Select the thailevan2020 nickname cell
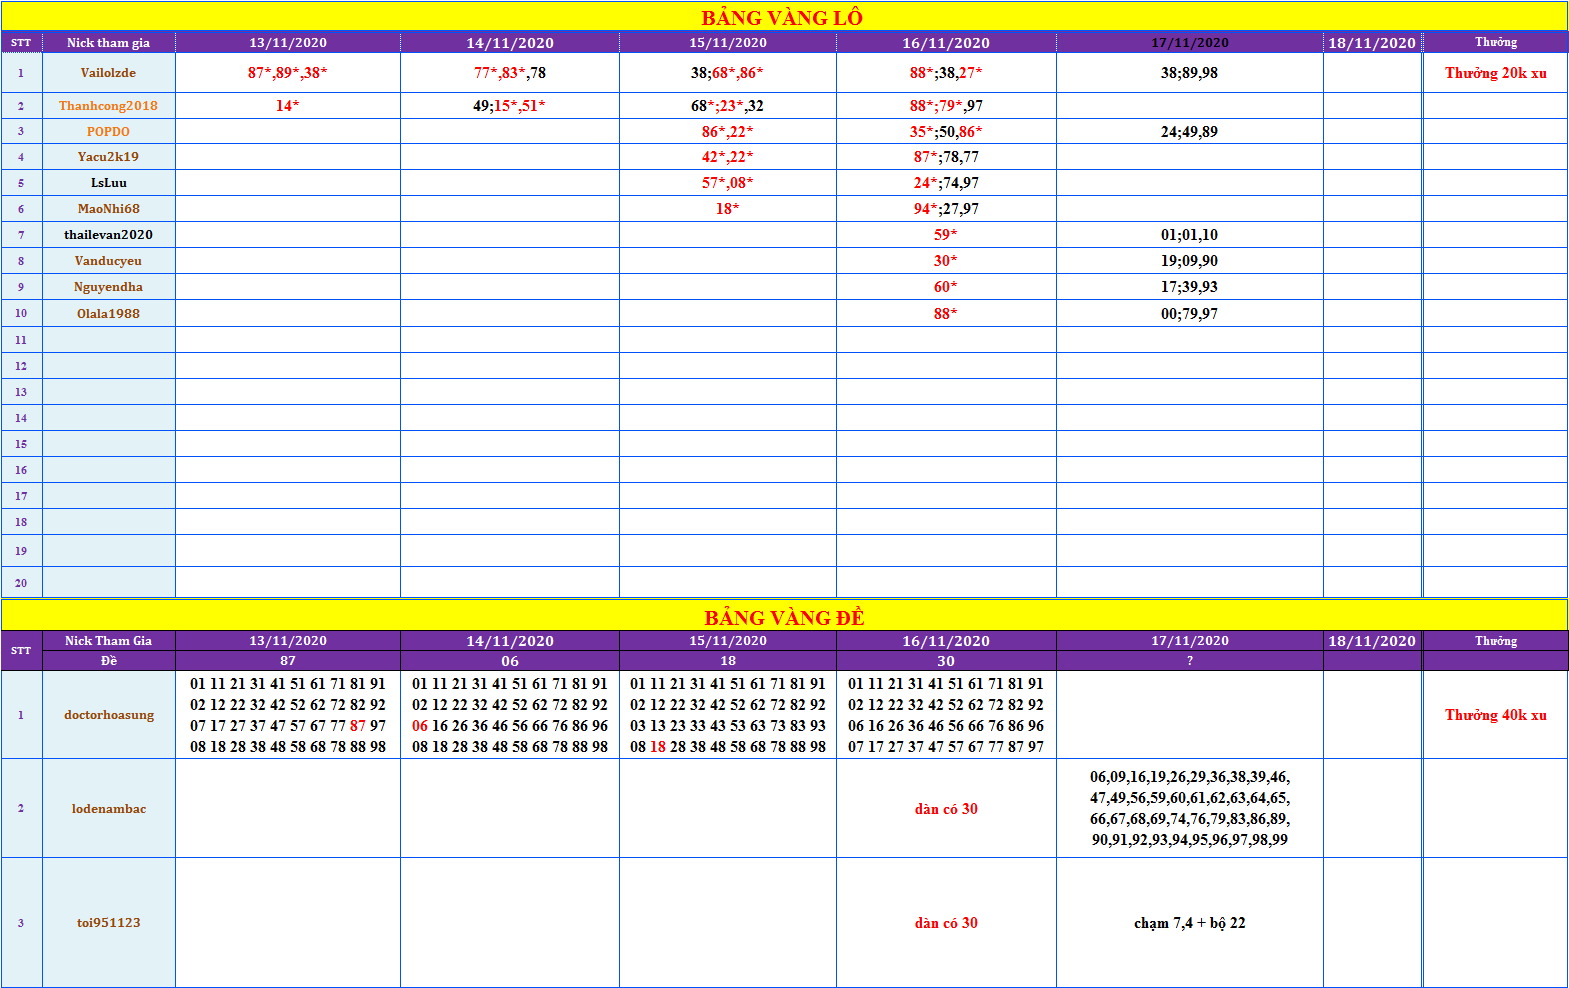 (x=108, y=235)
